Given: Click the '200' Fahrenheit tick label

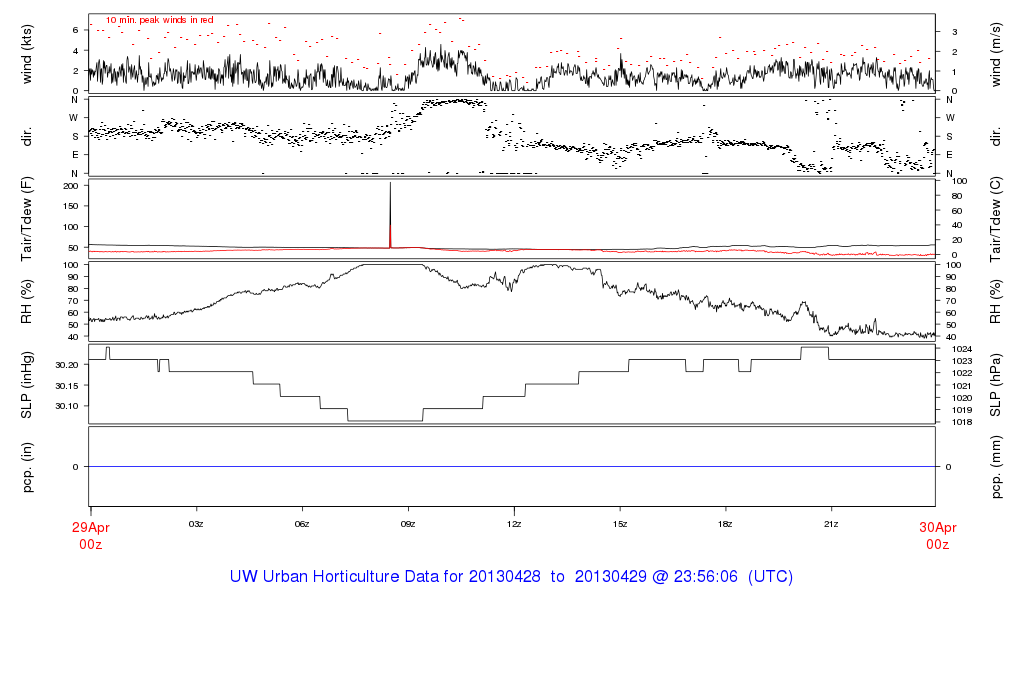Looking at the screenshot, I should (x=71, y=186).
